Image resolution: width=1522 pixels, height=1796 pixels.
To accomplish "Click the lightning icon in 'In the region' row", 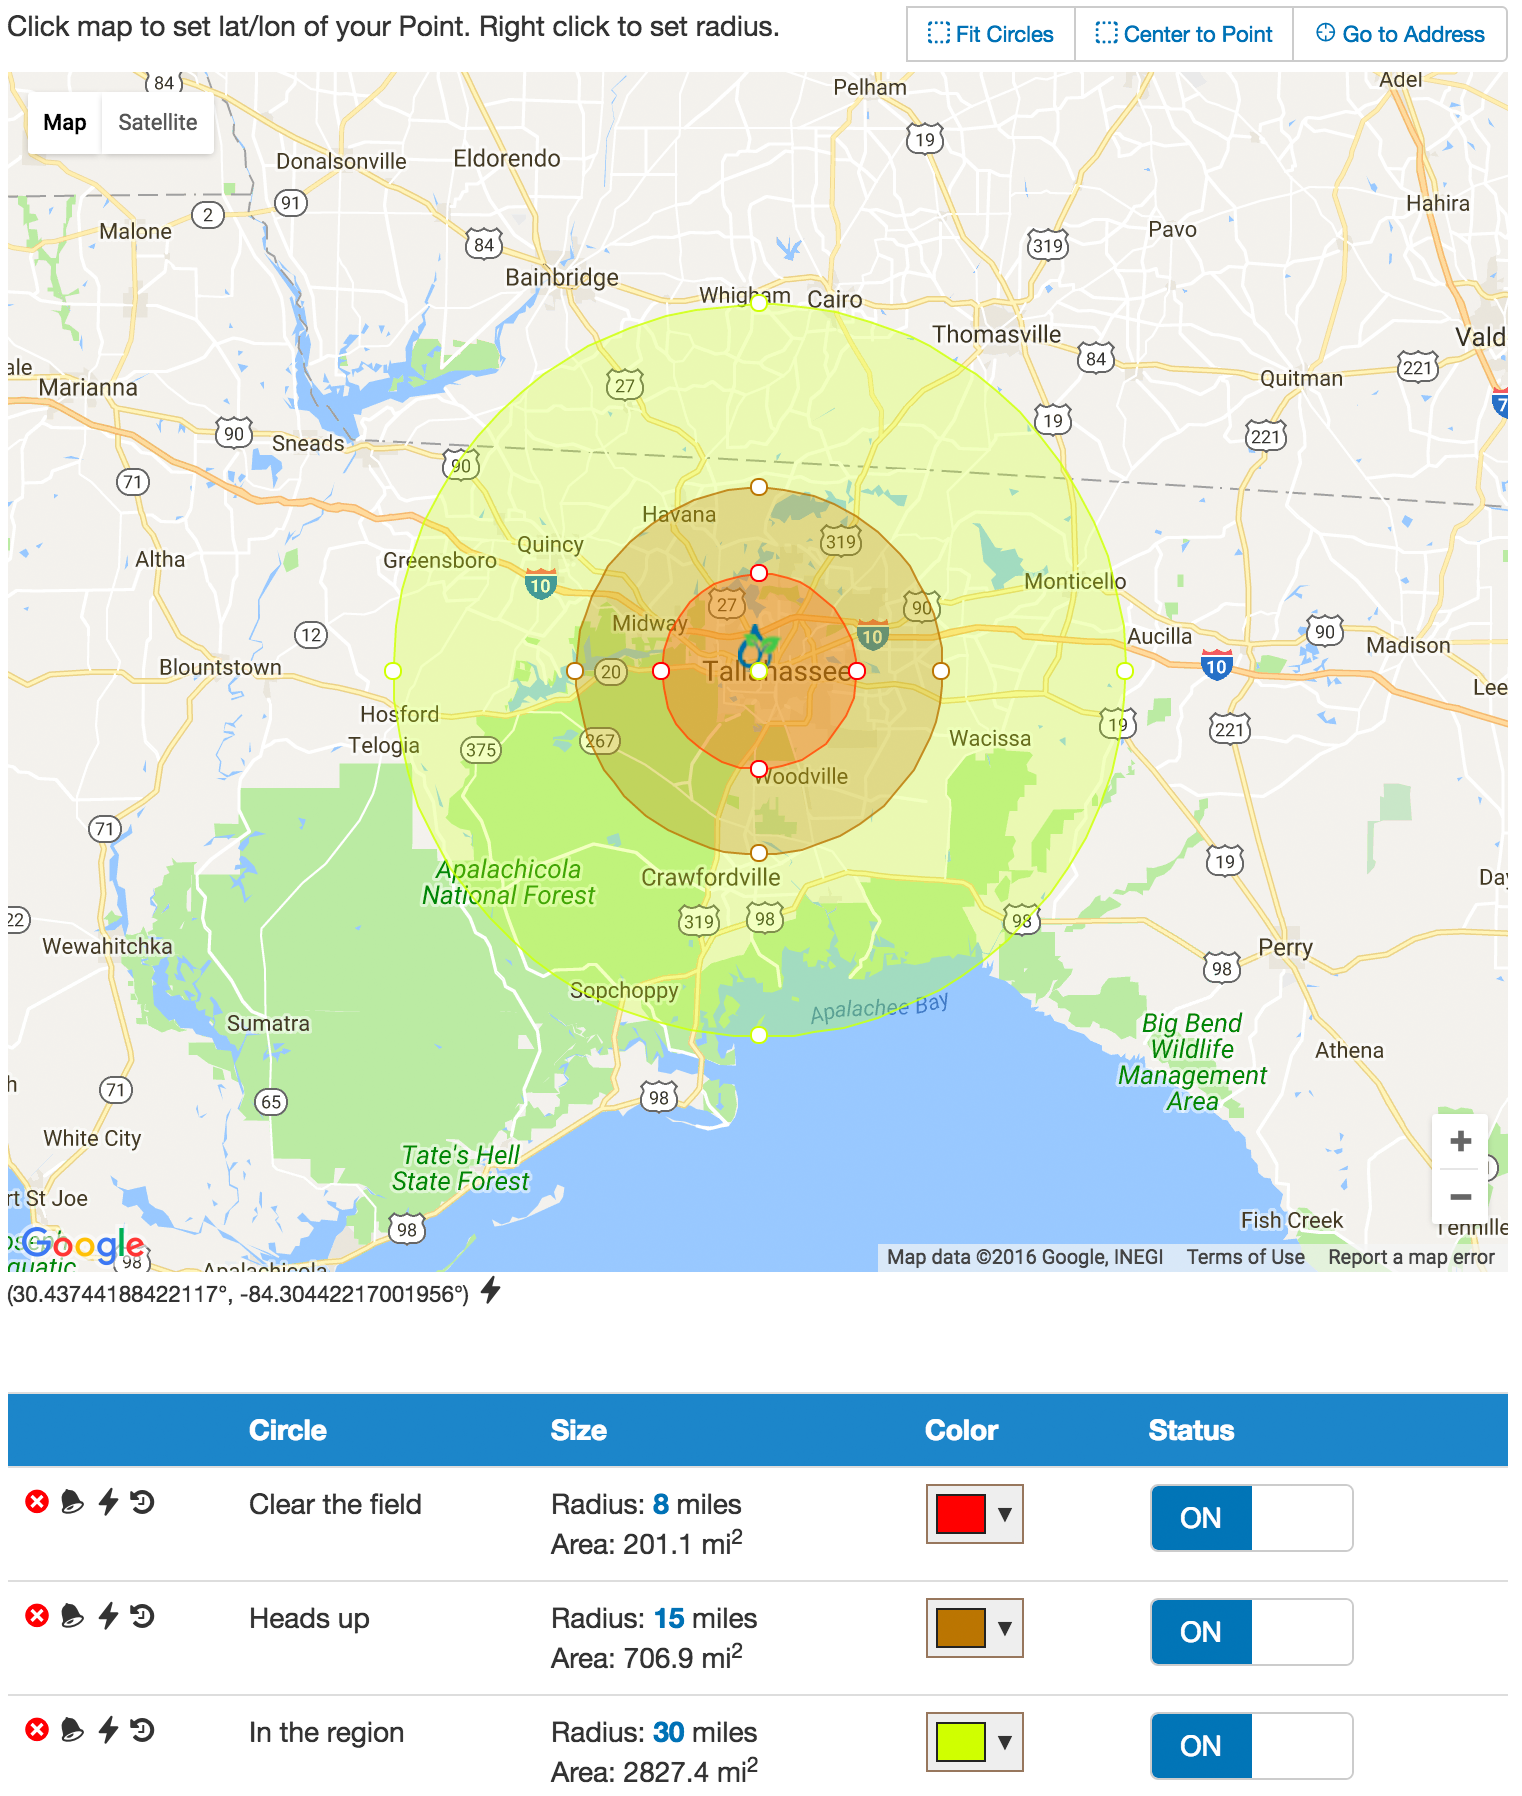I will pos(108,1729).
